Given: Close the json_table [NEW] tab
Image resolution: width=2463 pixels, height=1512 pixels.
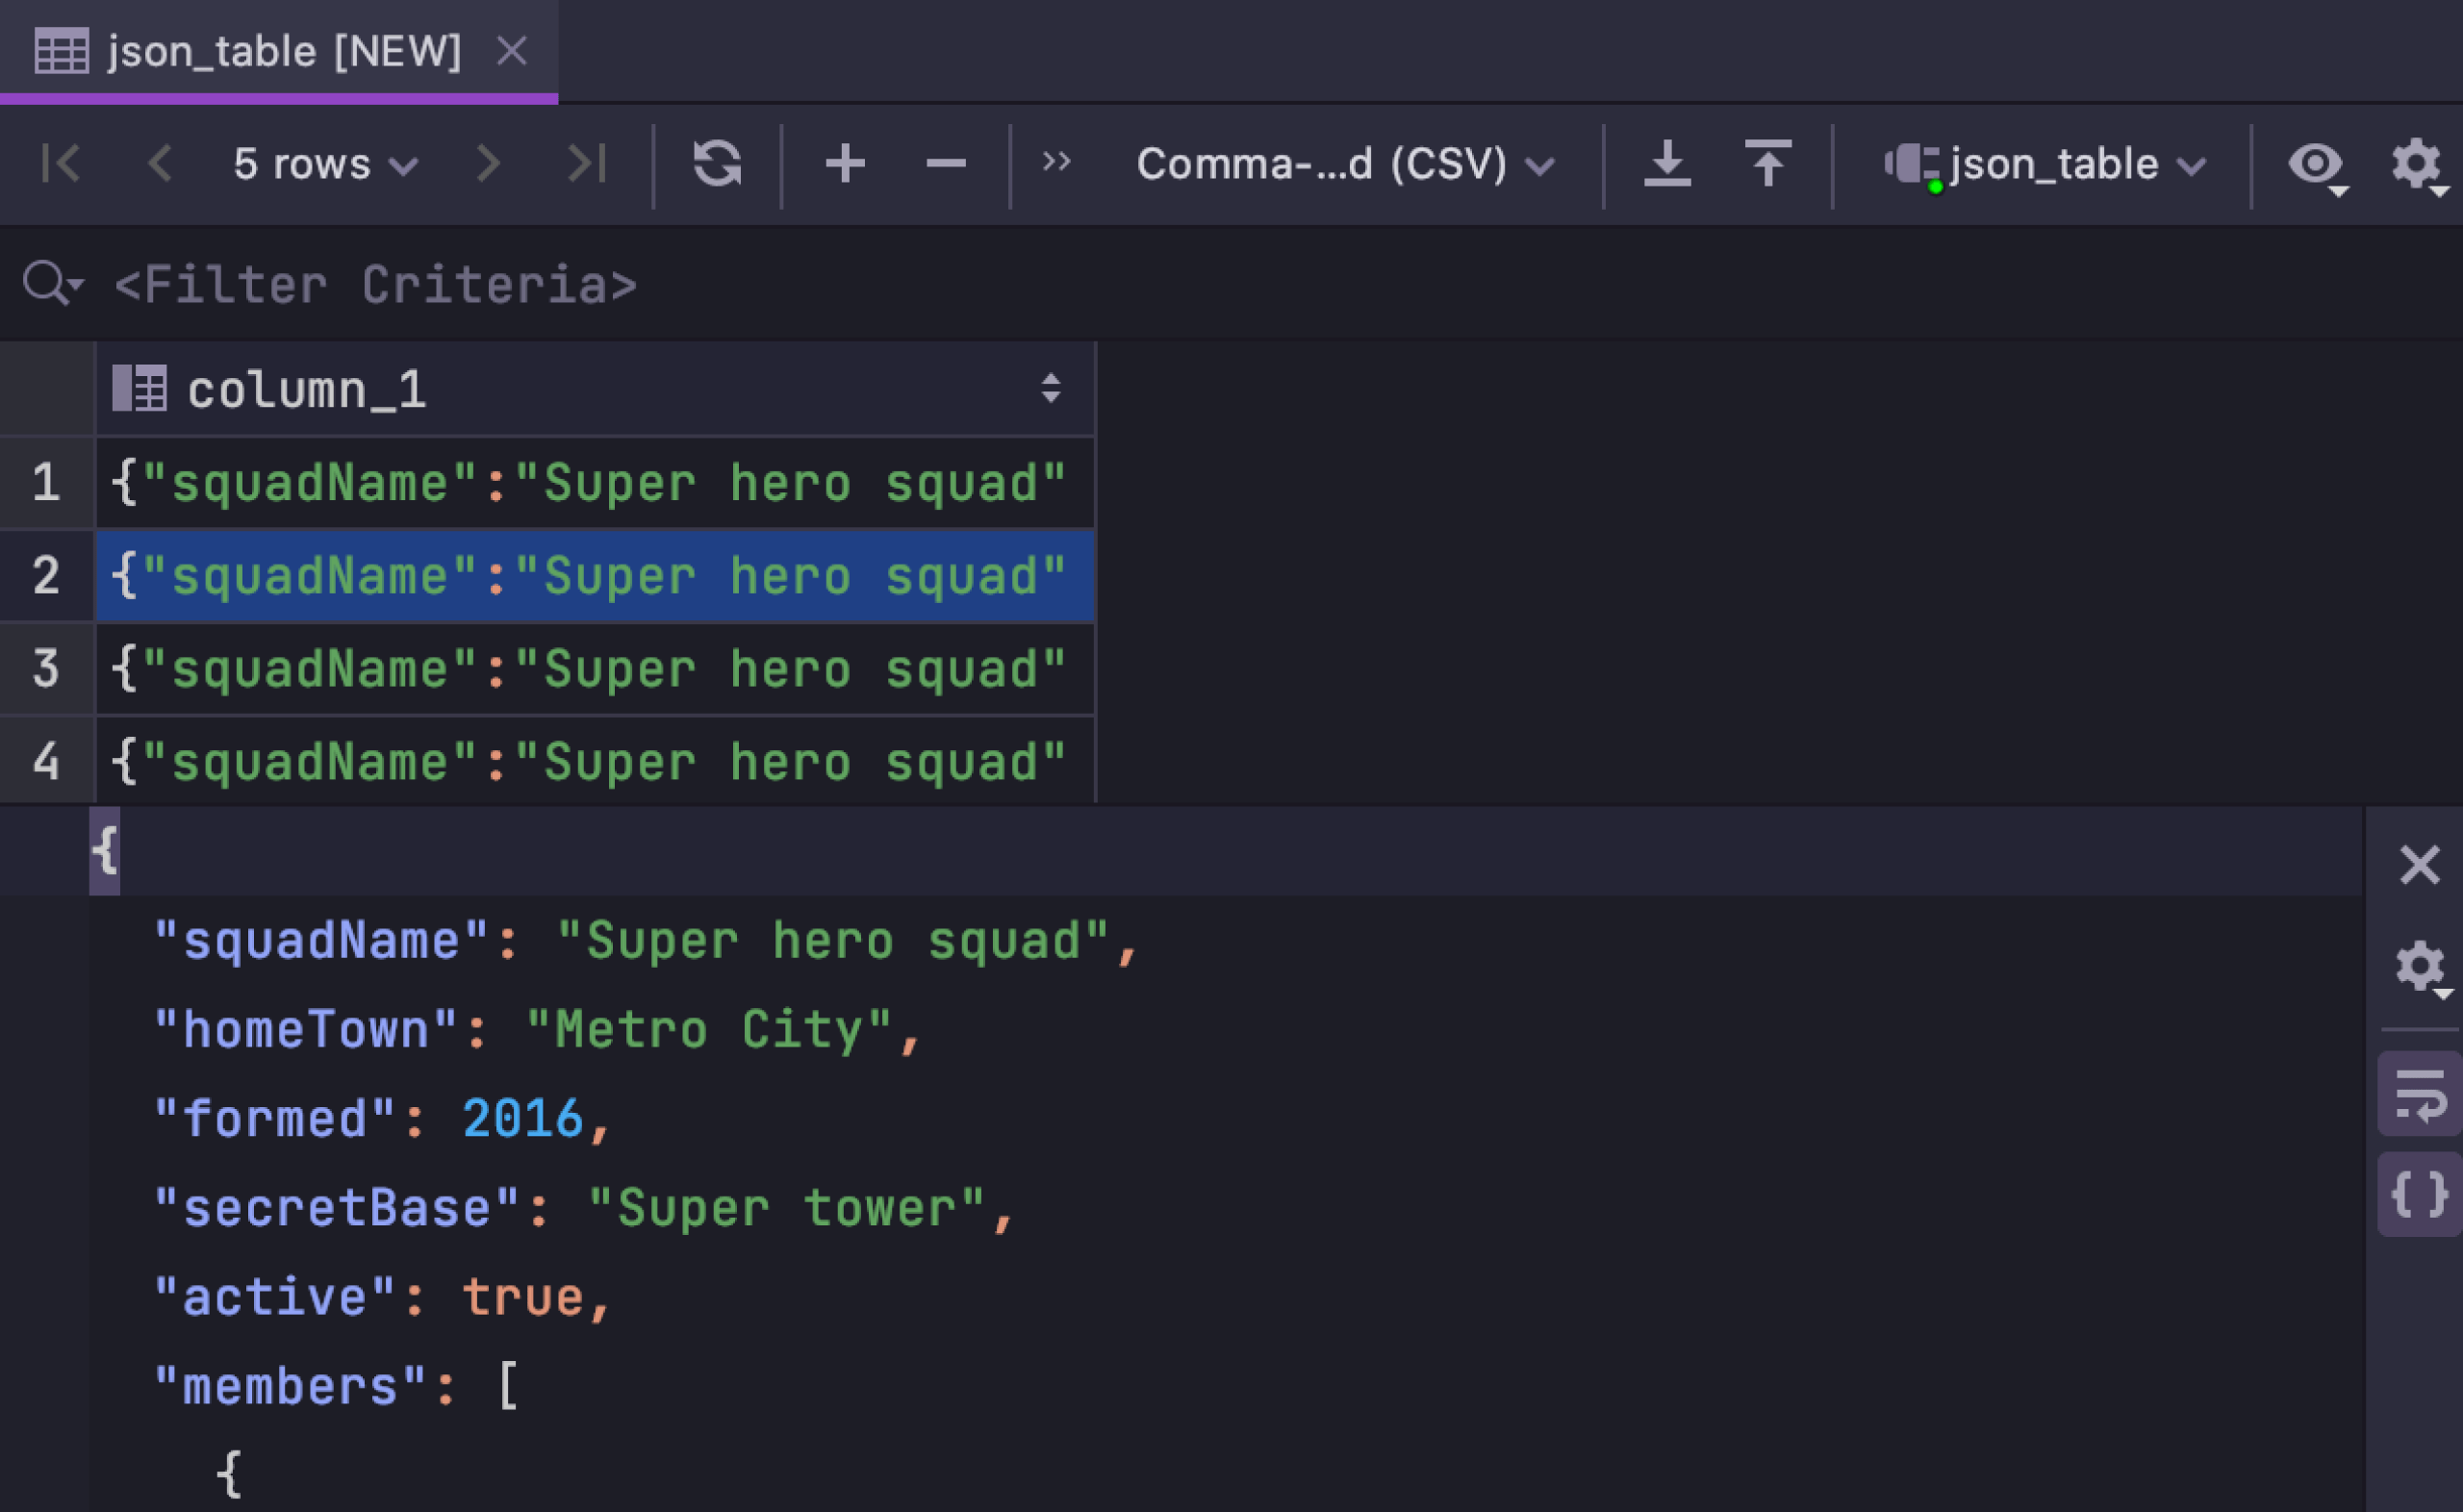Looking at the screenshot, I should 512,51.
